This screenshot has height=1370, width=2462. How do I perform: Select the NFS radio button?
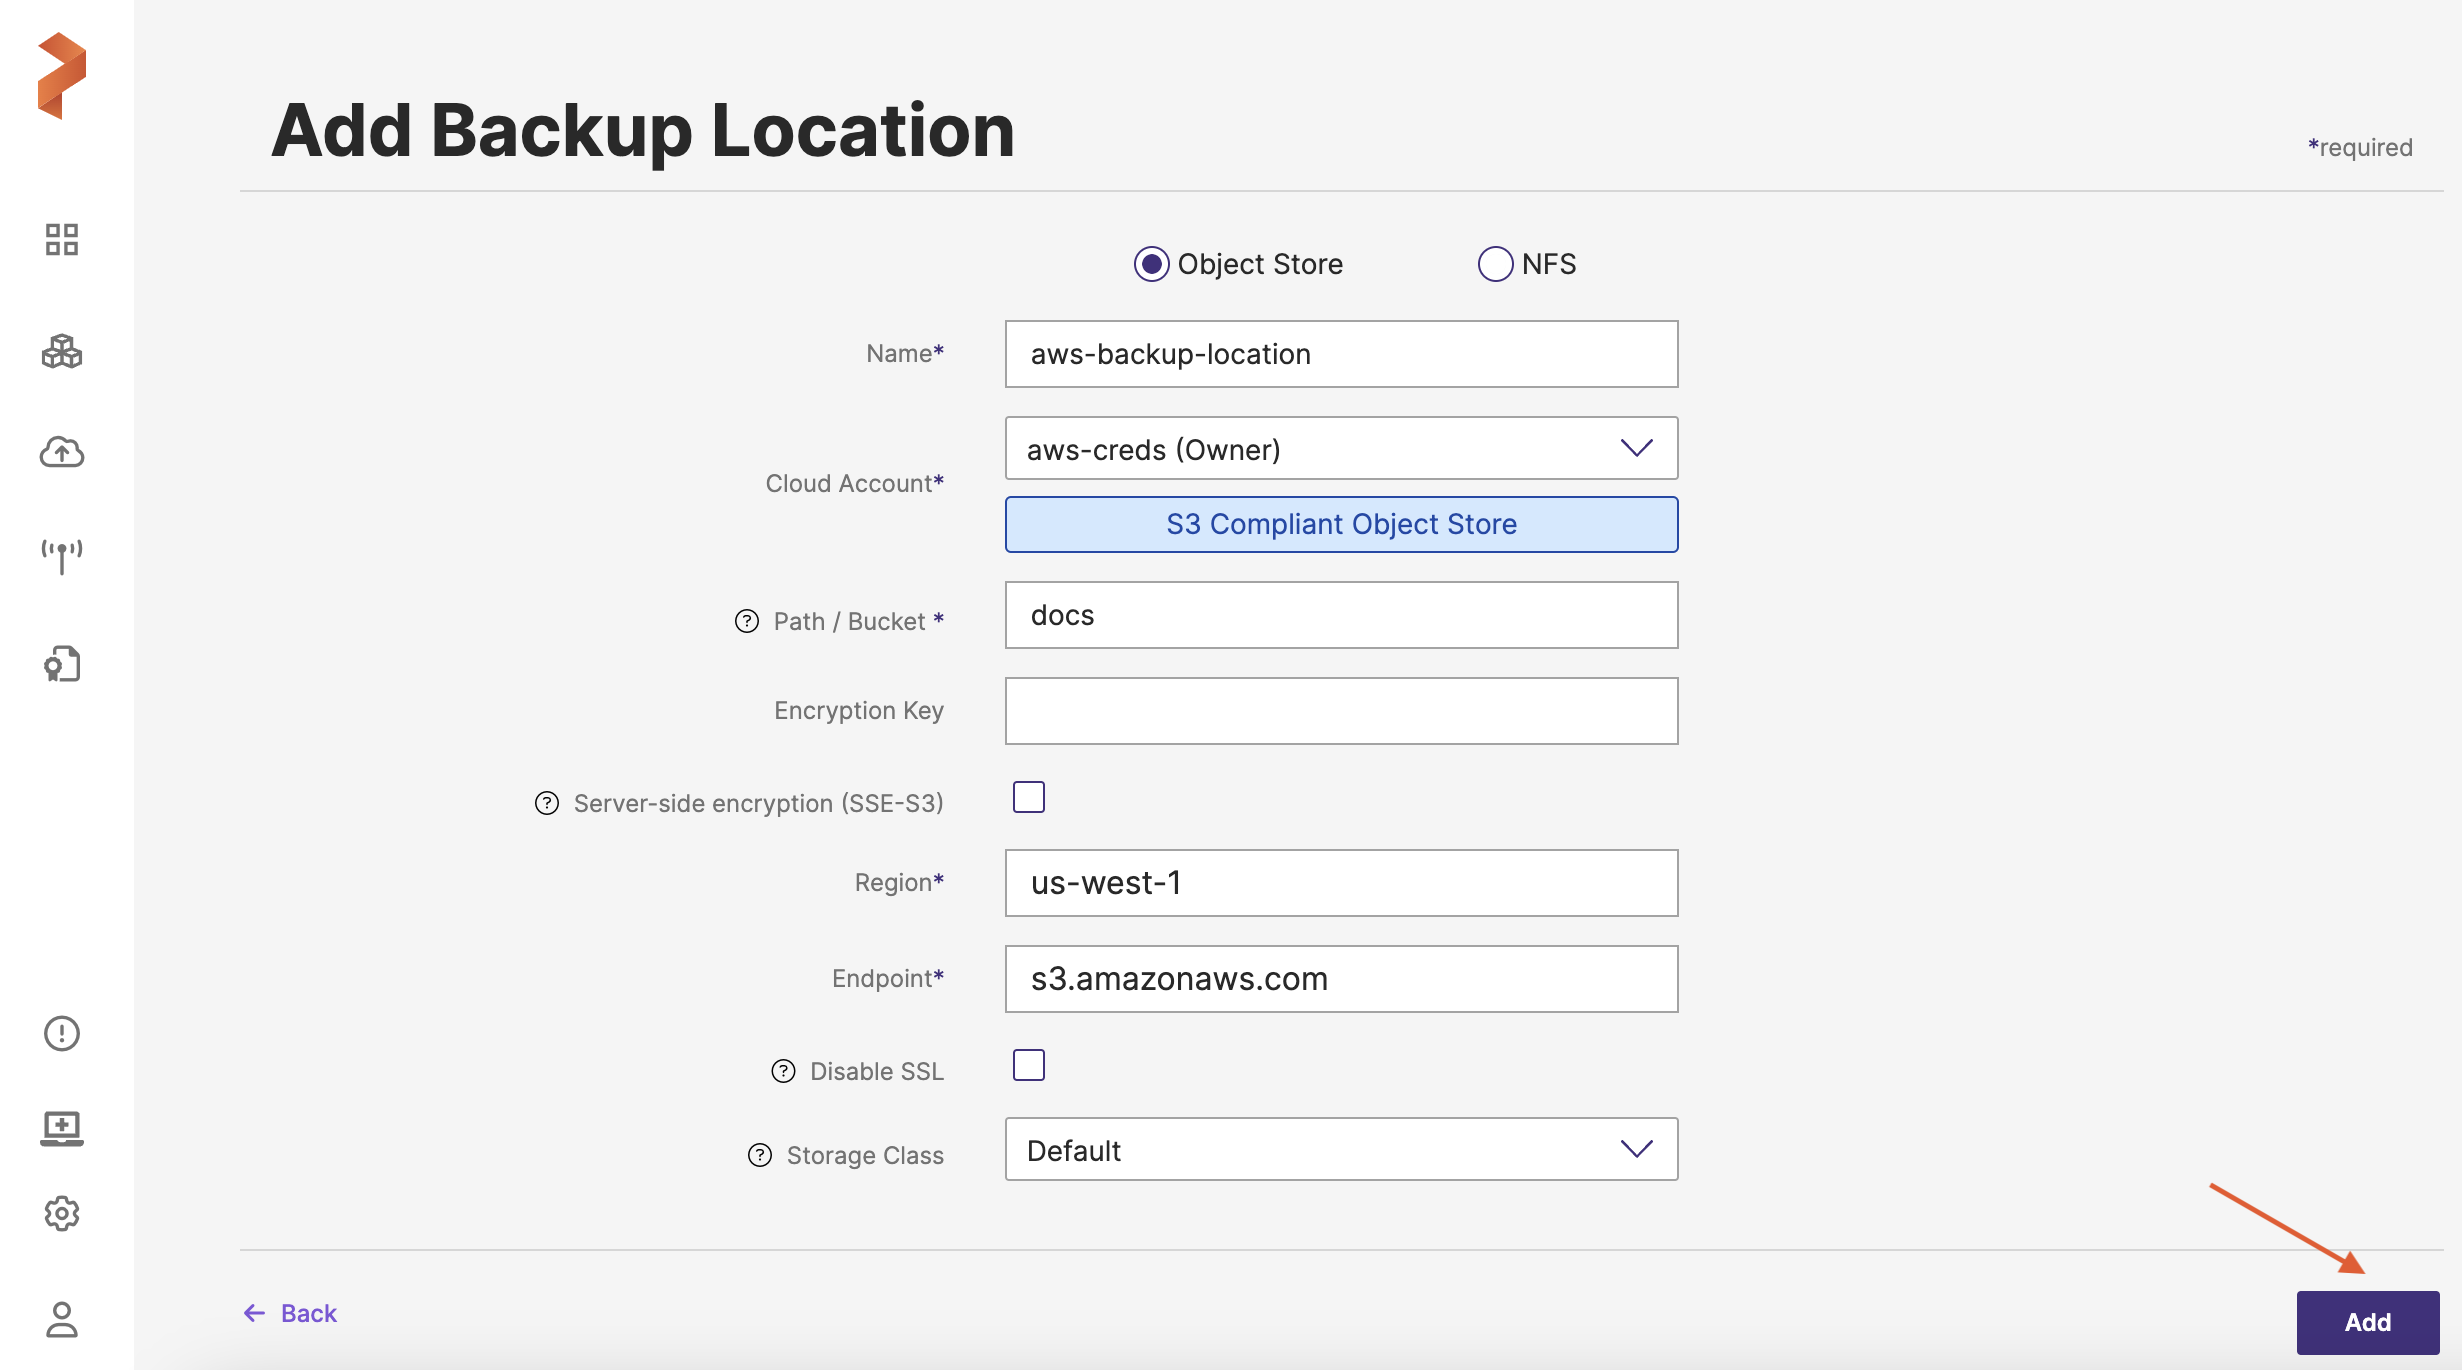(x=1495, y=264)
